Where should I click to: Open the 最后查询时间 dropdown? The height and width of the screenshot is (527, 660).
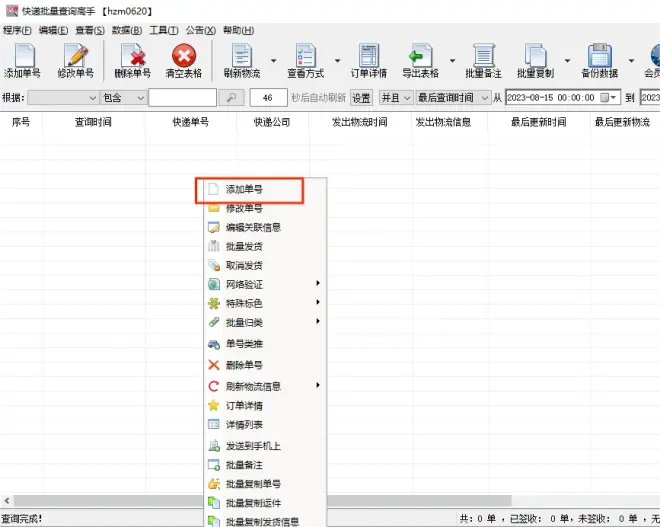click(x=452, y=97)
